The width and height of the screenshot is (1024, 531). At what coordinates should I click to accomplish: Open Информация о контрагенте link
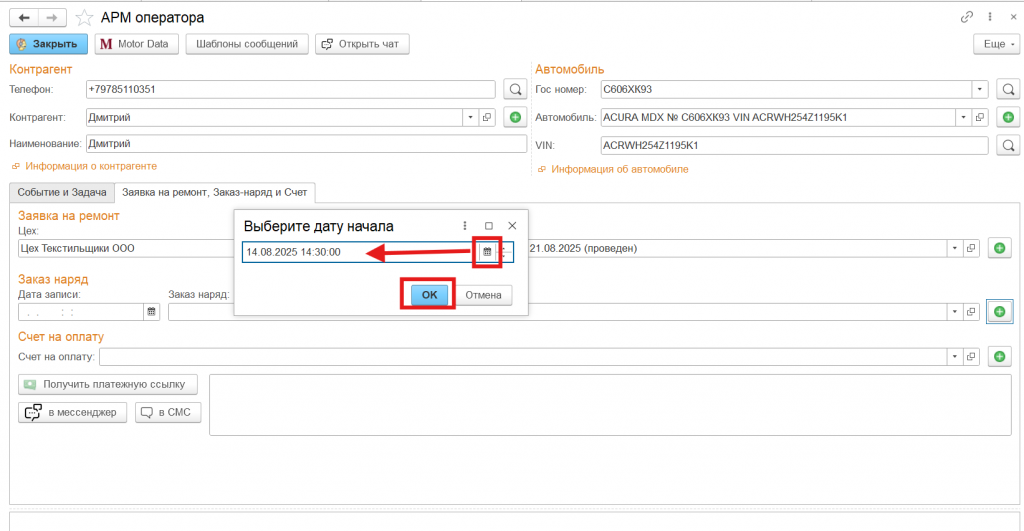90,166
